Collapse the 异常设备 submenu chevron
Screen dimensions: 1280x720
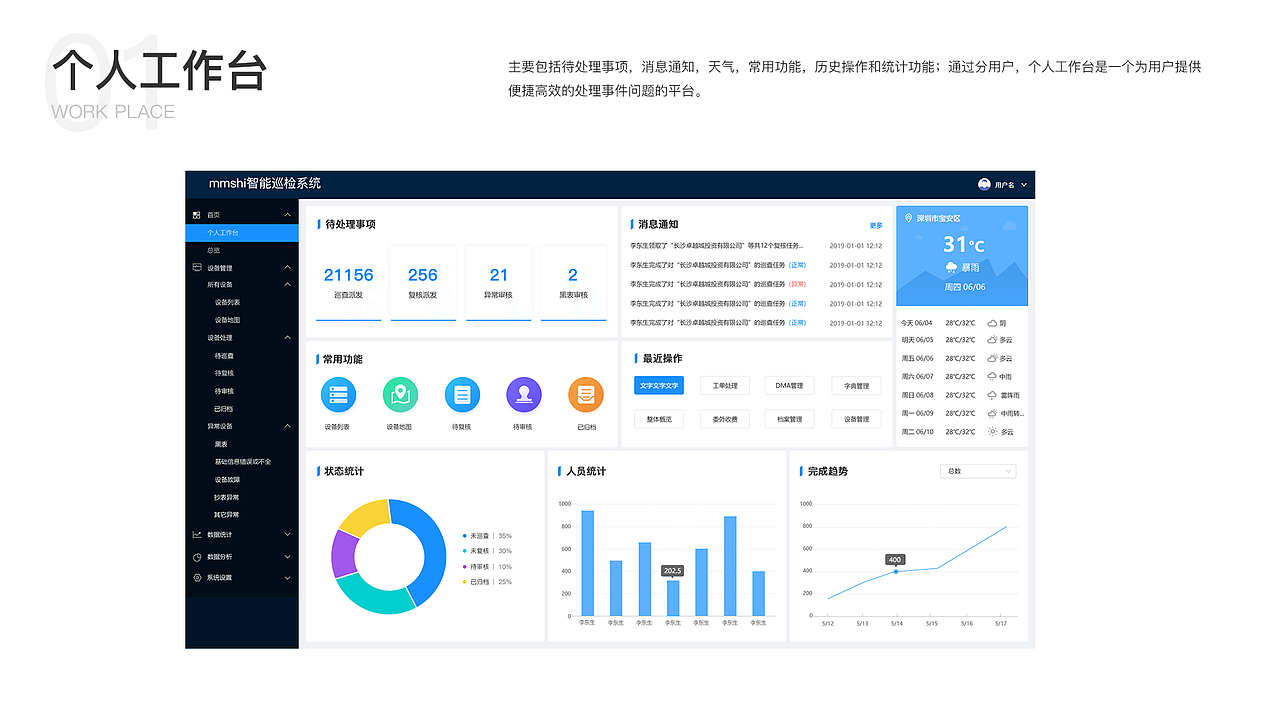(288, 426)
